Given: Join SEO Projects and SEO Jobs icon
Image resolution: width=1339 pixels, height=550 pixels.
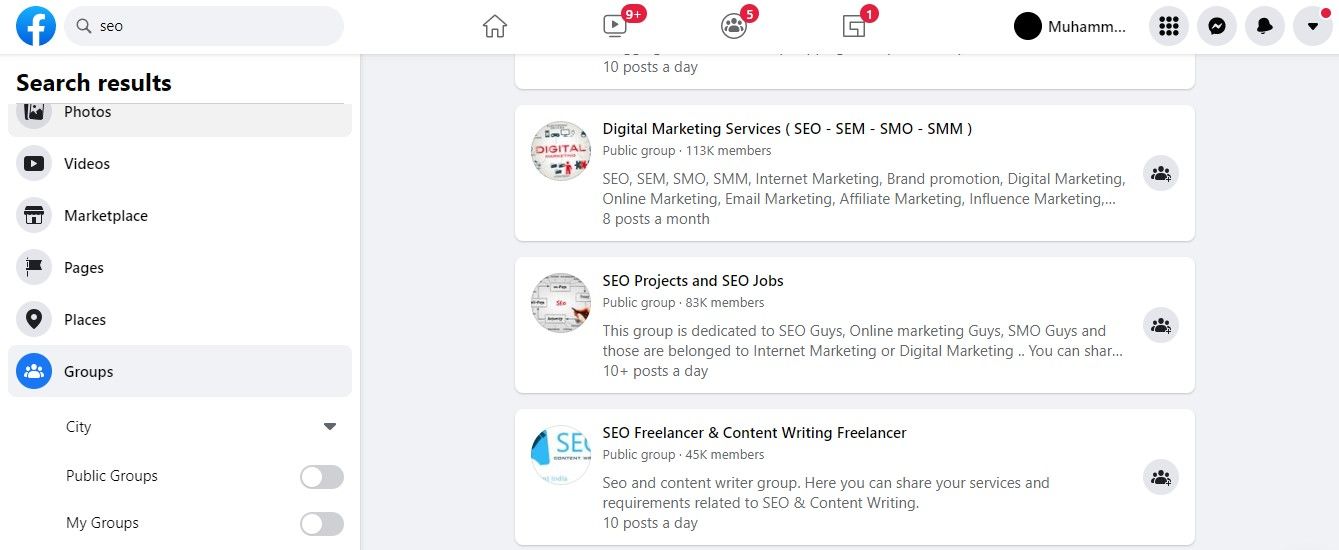Looking at the screenshot, I should point(1161,325).
